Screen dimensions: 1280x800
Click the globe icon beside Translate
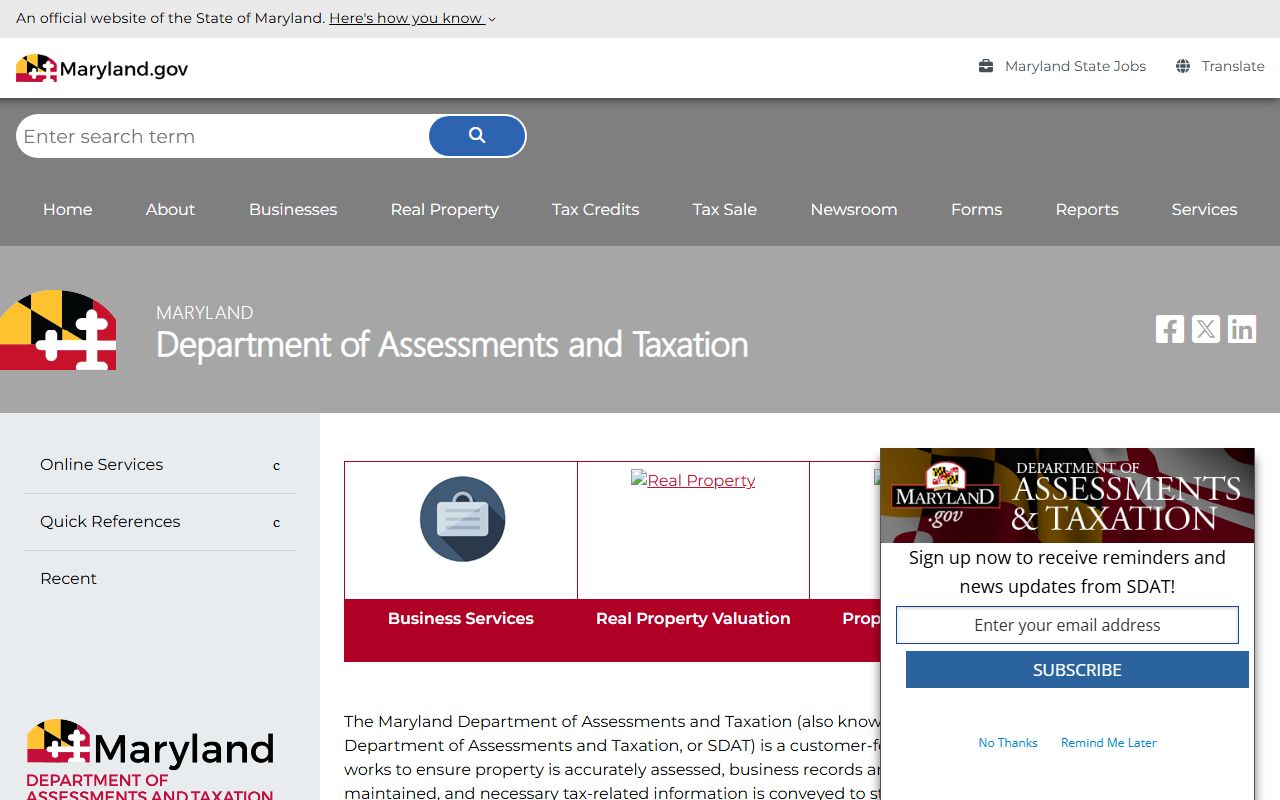1183,66
